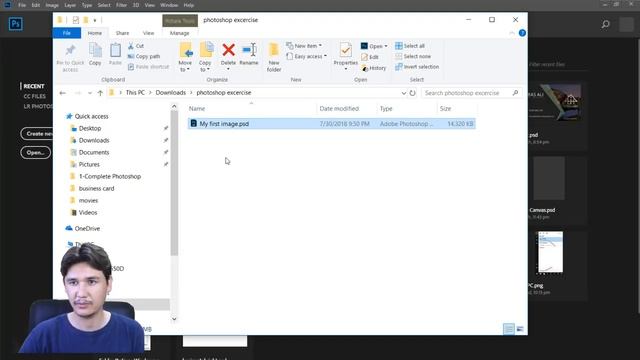
Task: Click Select none in the ribbon
Action: 413,56
